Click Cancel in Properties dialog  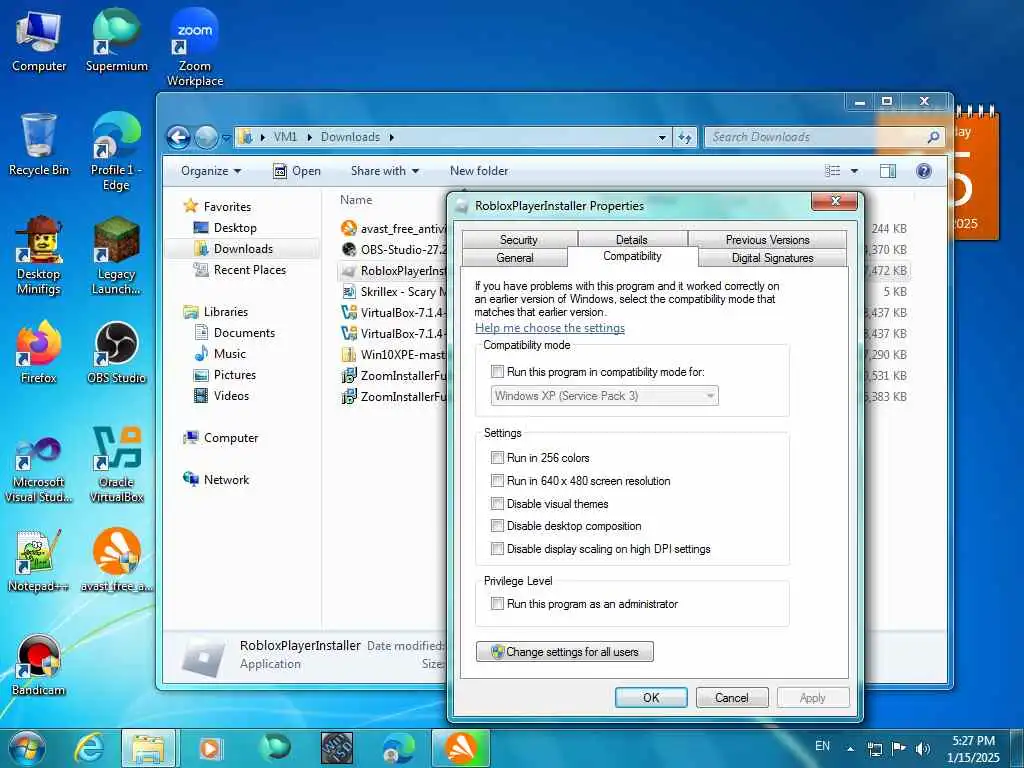[x=732, y=697]
